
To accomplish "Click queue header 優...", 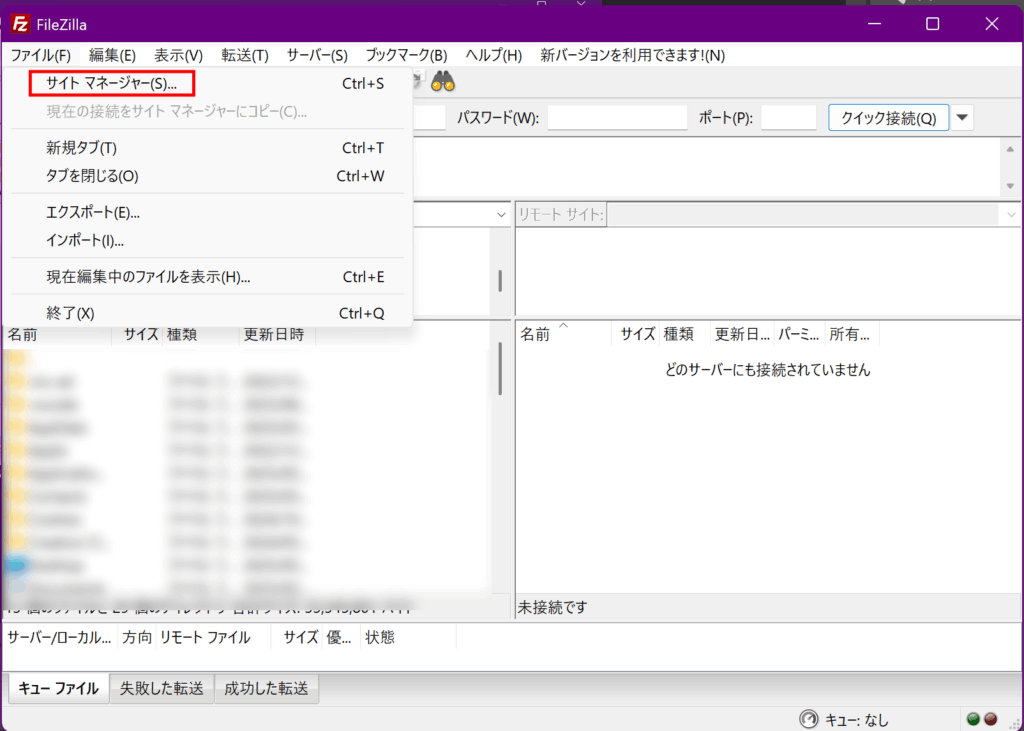I will [x=341, y=638].
